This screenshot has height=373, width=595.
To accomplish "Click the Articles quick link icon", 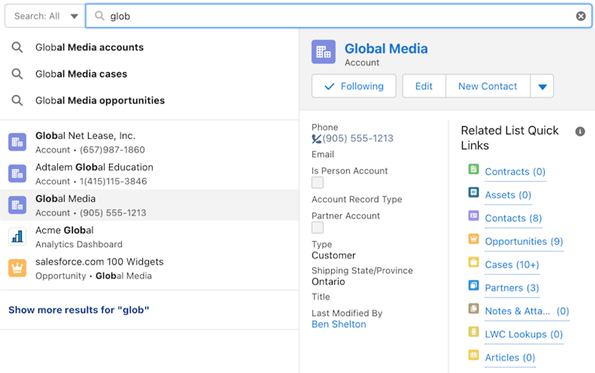I will point(474,355).
